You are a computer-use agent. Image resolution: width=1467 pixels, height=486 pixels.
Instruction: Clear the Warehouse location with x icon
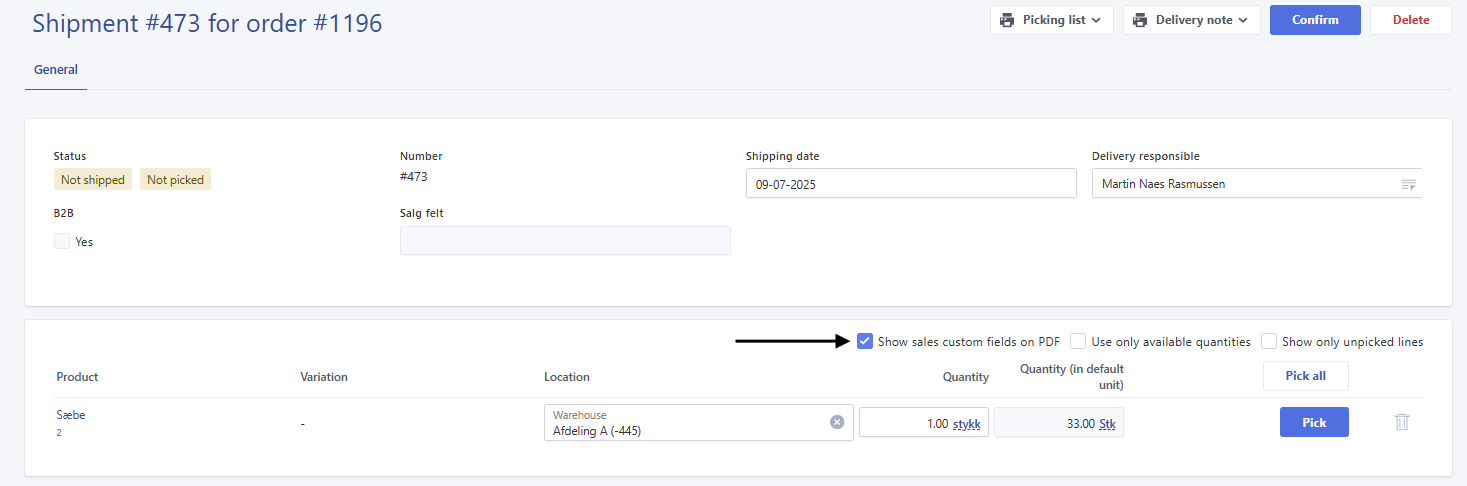point(837,422)
